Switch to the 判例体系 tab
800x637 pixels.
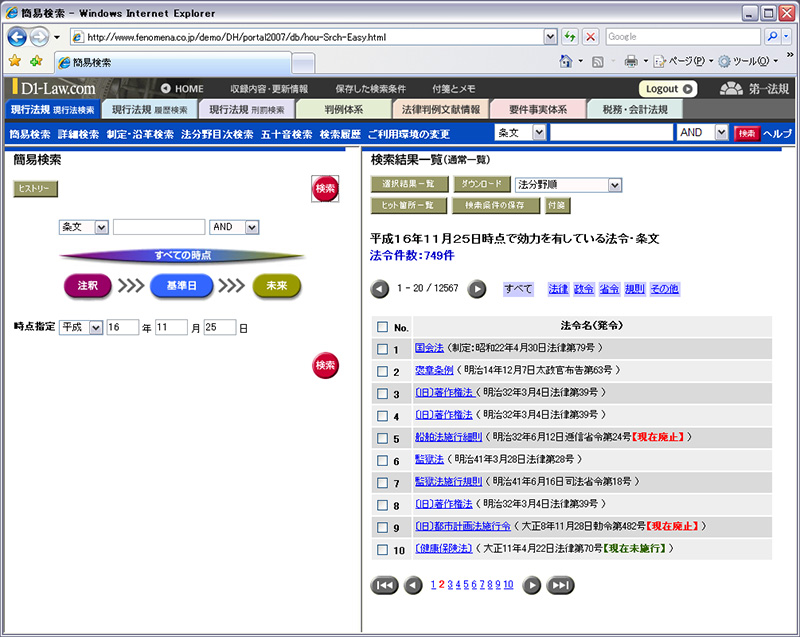pyautogui.click(x=344, y=109)
